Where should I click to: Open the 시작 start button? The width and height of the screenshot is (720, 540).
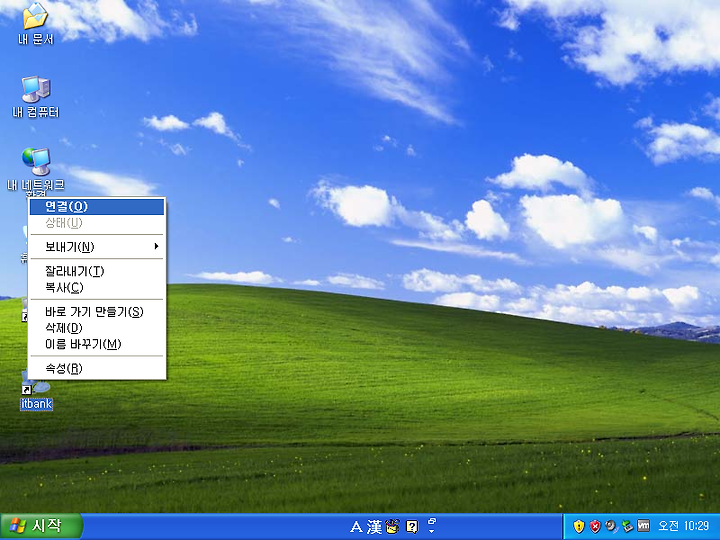tap(41, 526)
